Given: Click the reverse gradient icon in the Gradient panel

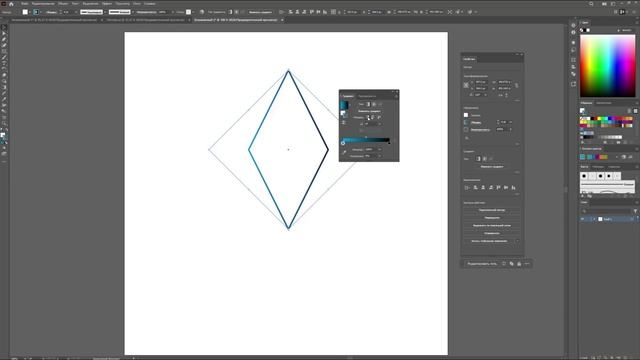Looking at the screenshot, I should pos(344,122).
